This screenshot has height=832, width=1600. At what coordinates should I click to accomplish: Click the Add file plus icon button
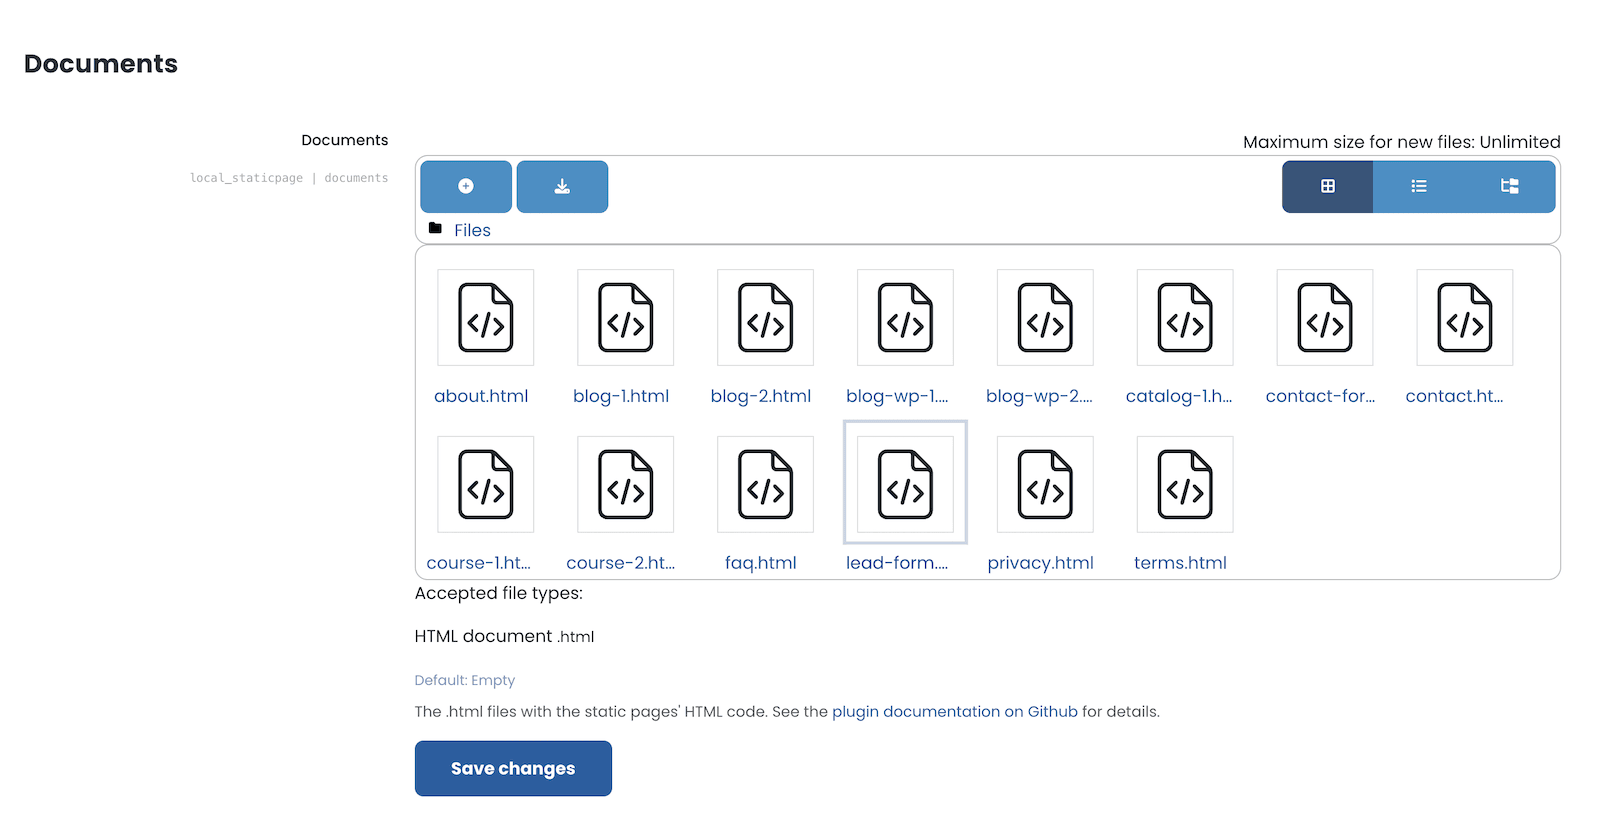click(466, 186)
